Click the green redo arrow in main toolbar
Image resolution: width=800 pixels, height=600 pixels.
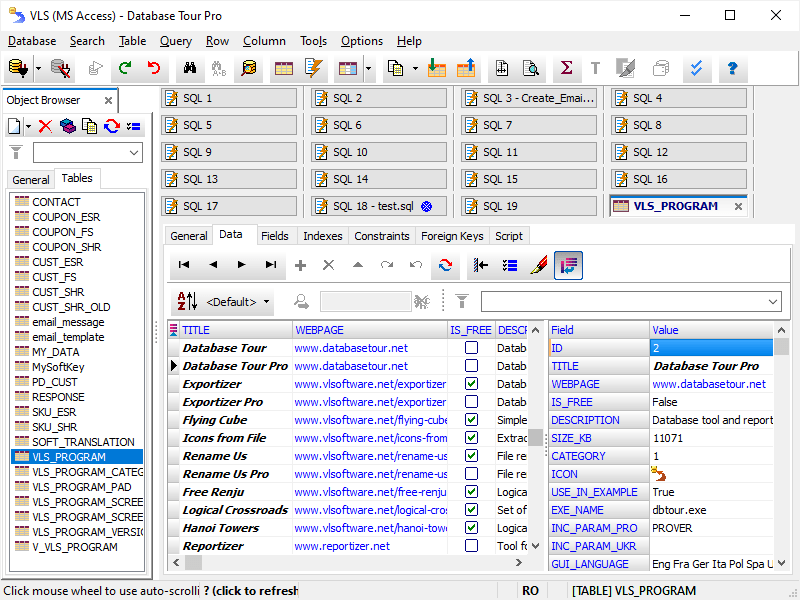tap(125, 68)
